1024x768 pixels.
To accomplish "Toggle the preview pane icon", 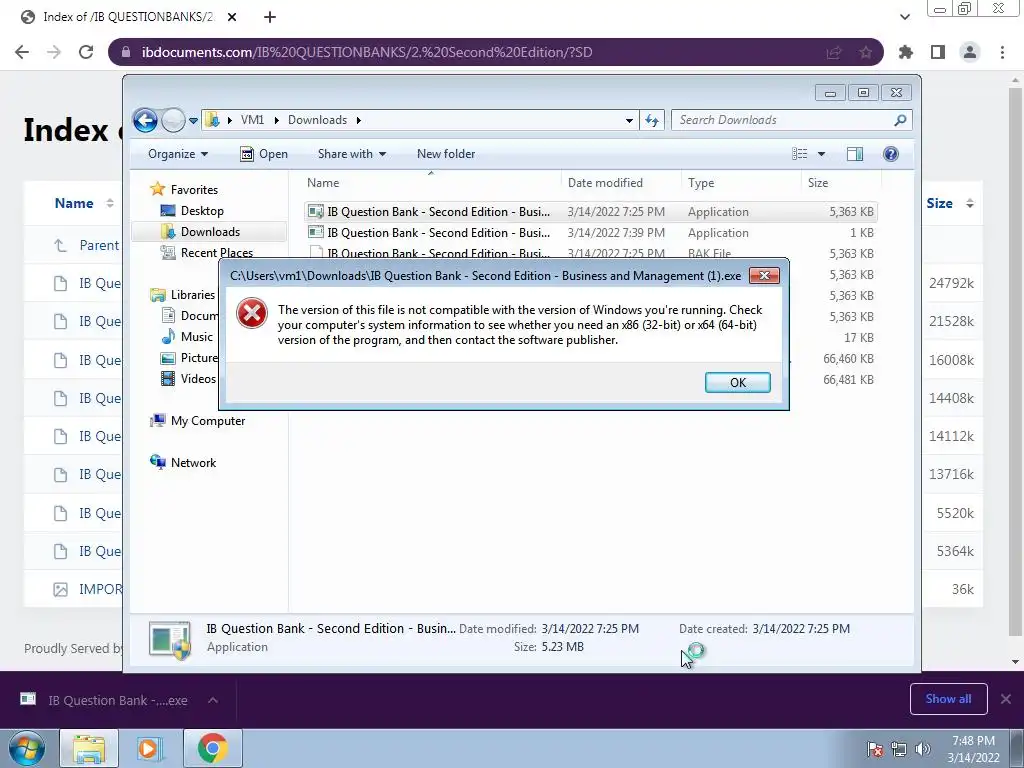I will [854, 154].
